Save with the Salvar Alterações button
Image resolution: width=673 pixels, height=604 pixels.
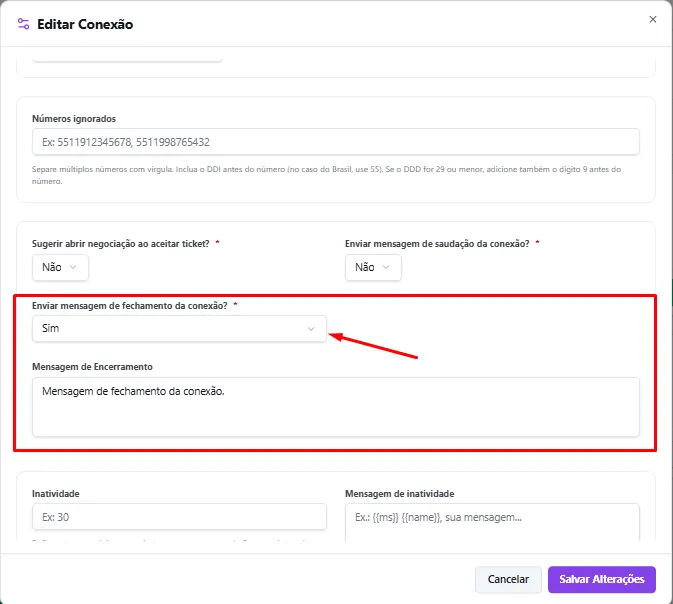click(x=602, y=580)
